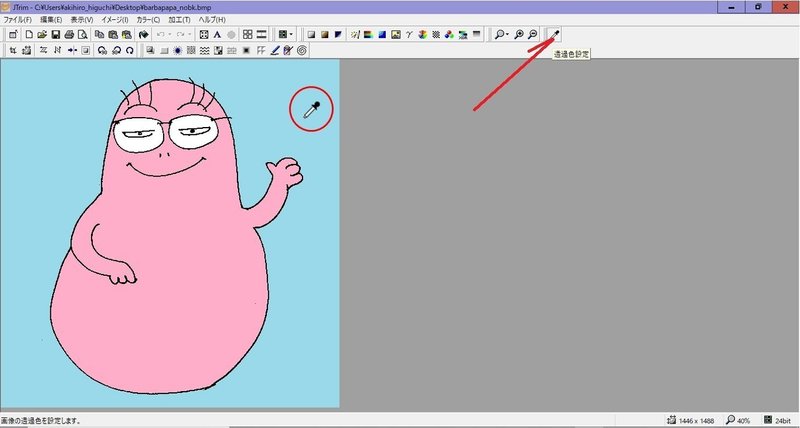The image size is (800, 428).
Task: Open the 編集(E) menu
Action: [x=51, y=20]
